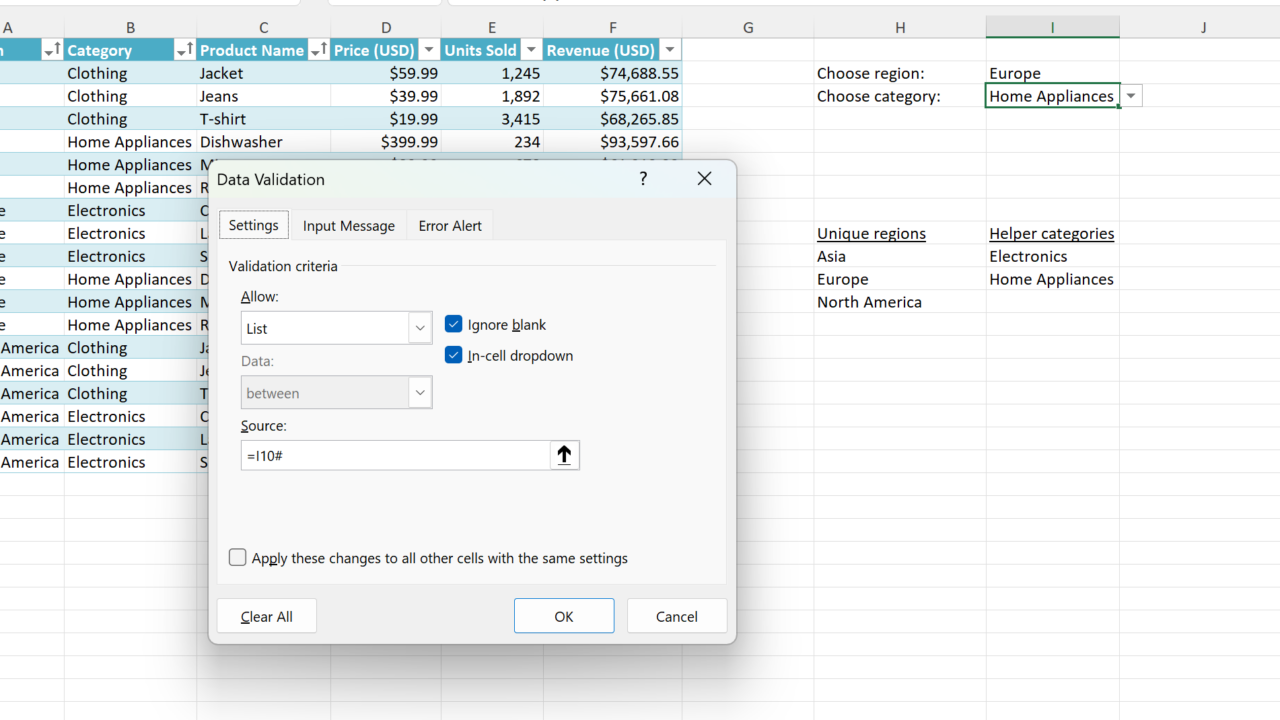The width and height of the screenshot is (1280, 720).
Task: Open the Units Sold filter button
Action: (x=531, y=50)
